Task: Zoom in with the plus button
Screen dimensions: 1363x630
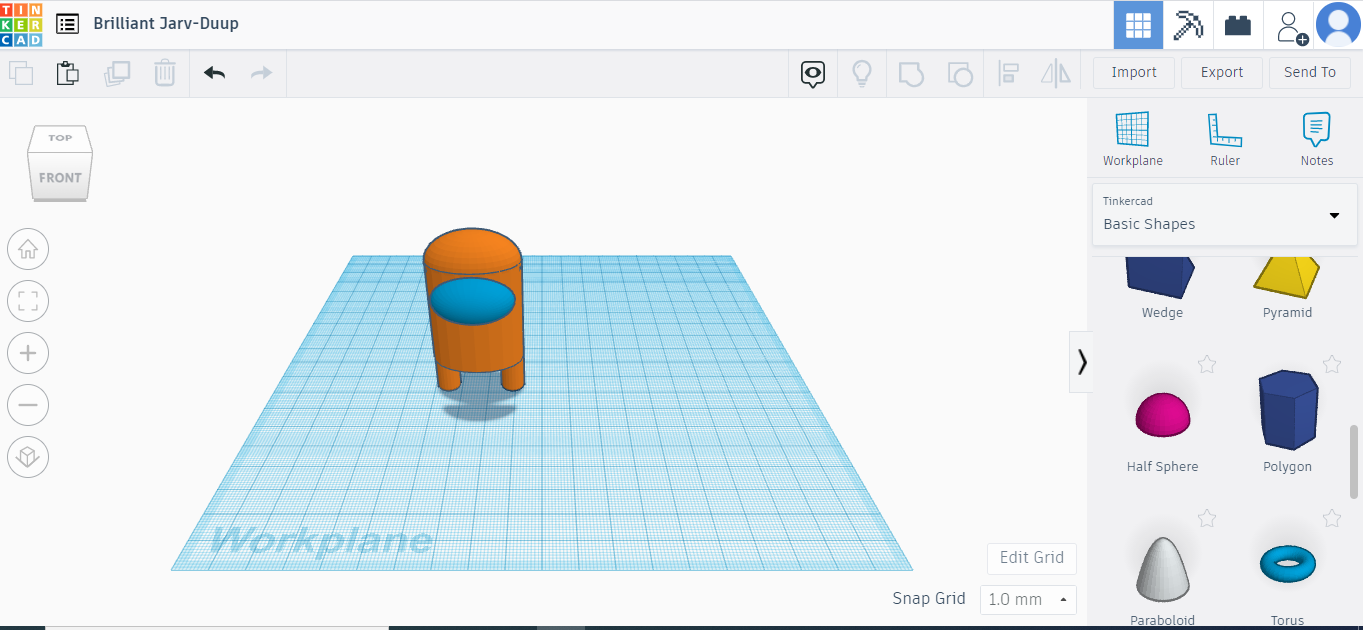Action: click(28, 353)
